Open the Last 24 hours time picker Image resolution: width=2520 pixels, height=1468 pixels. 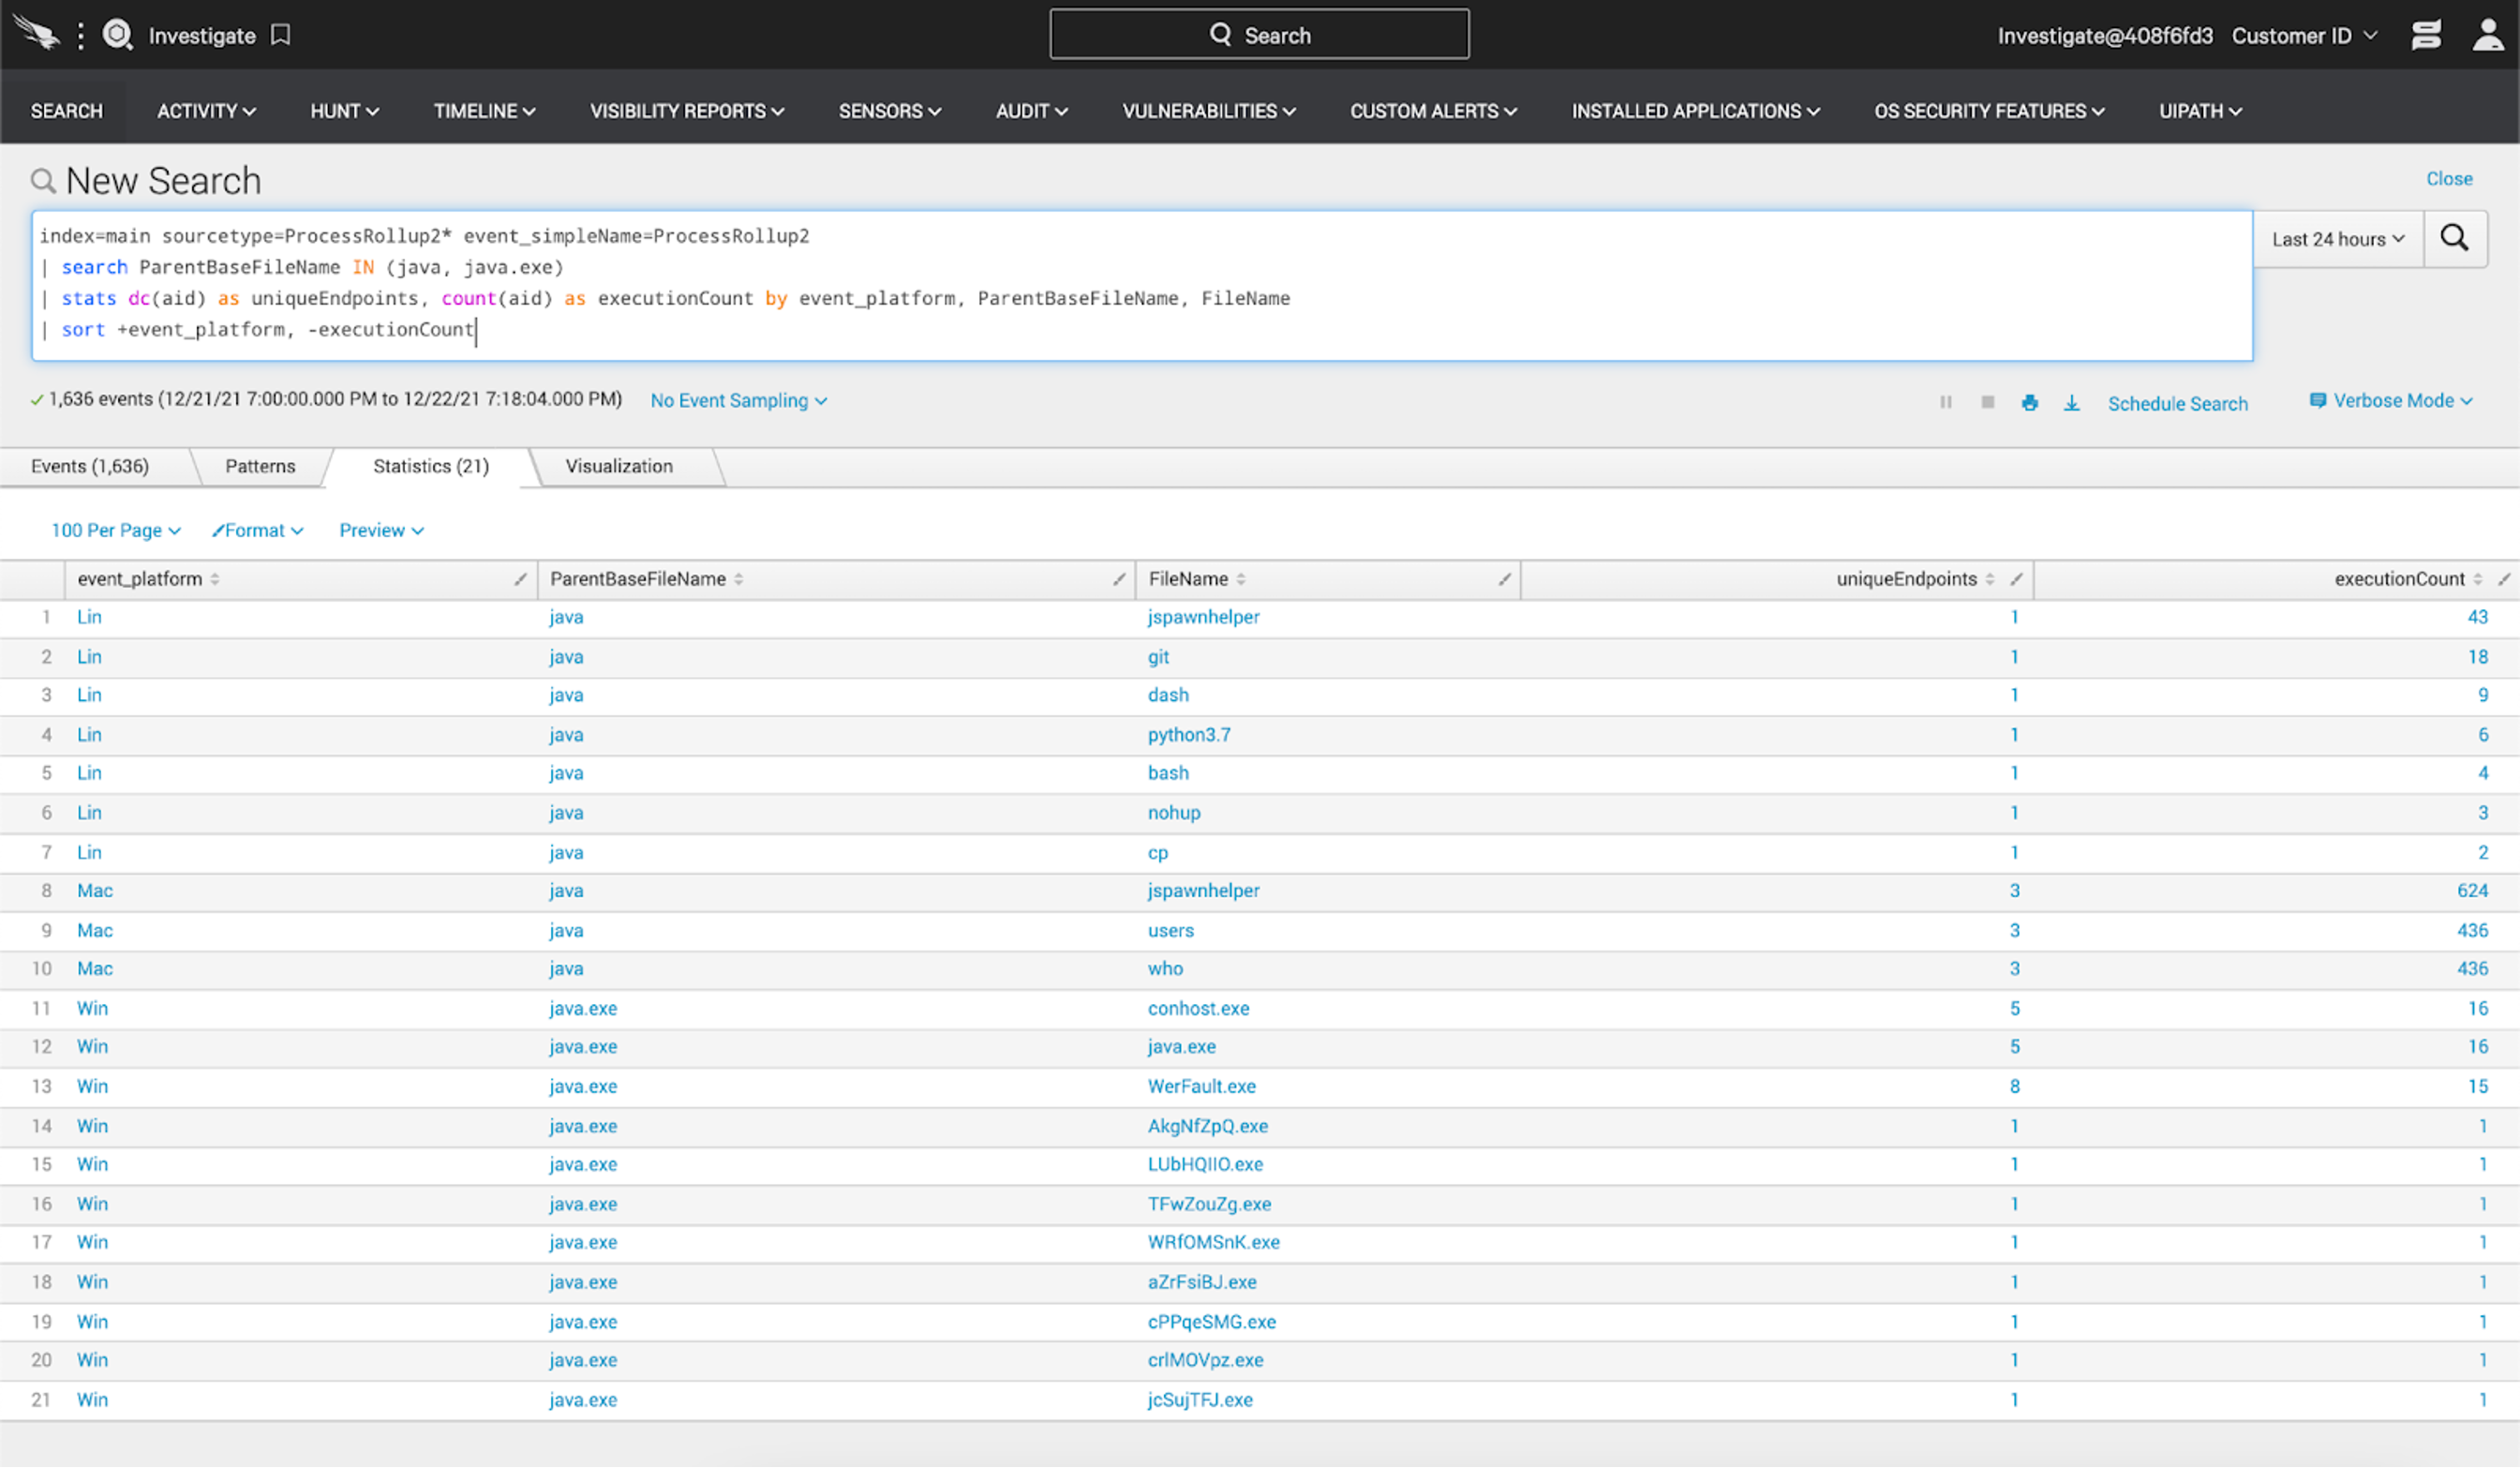[x=2338, y=239]
